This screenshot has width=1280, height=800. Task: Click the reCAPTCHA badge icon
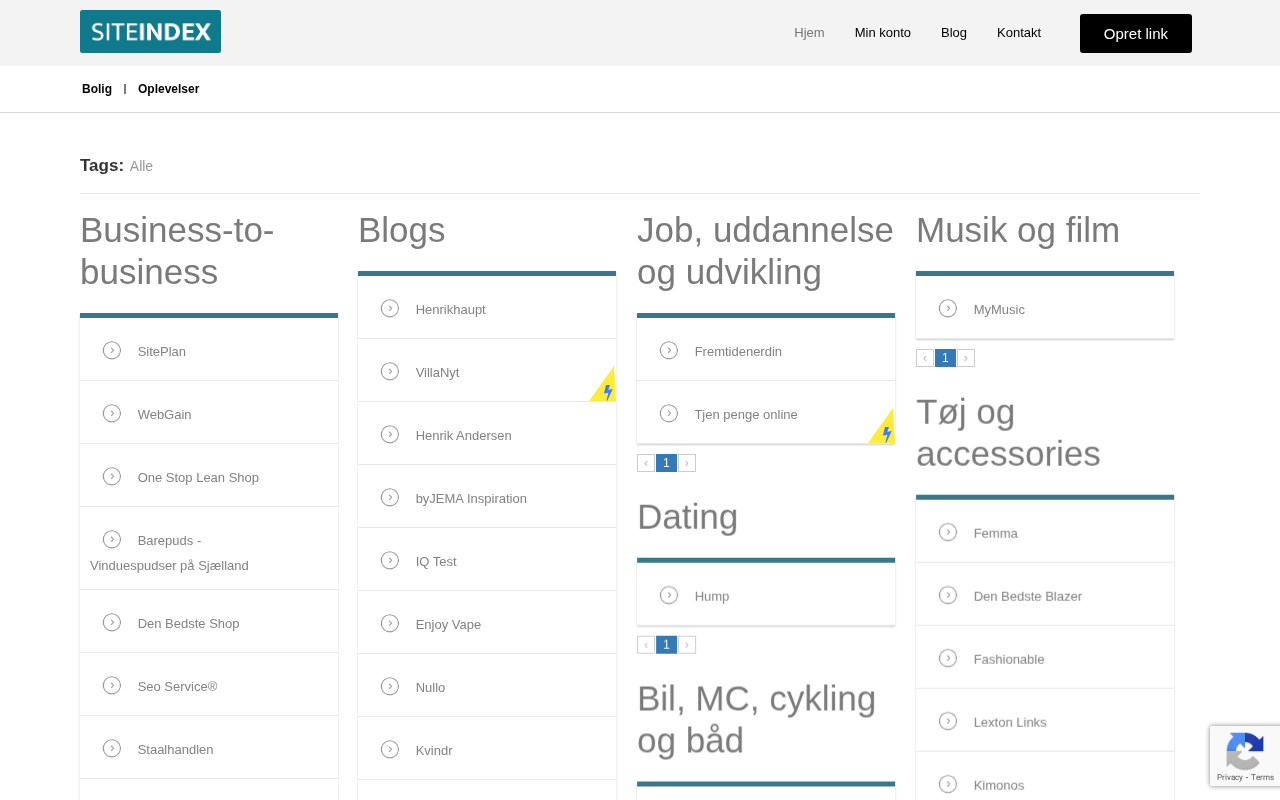[1244, 751]
